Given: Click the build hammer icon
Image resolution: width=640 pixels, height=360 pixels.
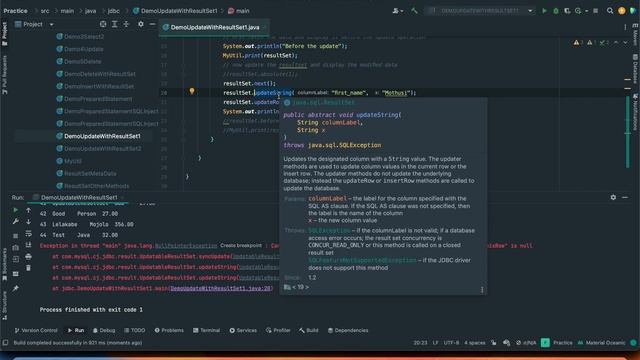Looking at the screenshot, I should point(414,11).
